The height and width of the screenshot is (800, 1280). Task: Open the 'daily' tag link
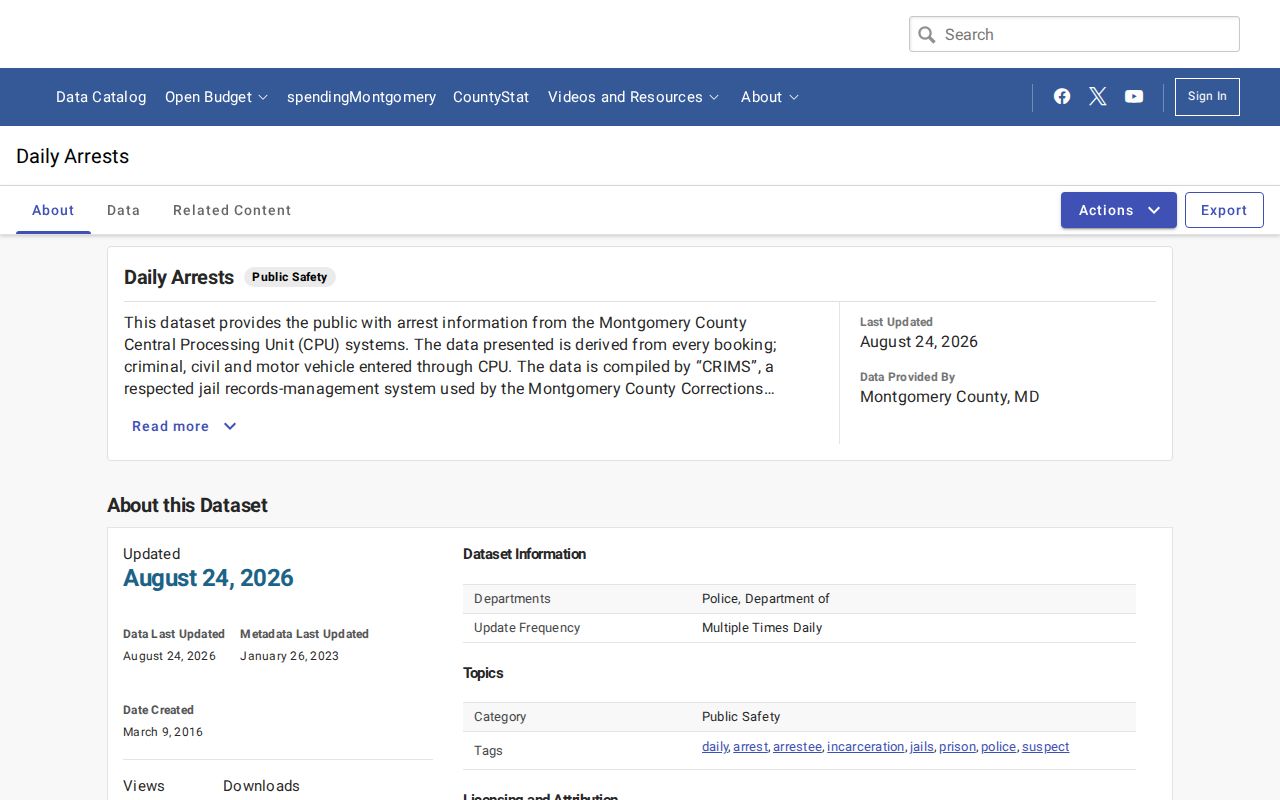click(715, 747)
